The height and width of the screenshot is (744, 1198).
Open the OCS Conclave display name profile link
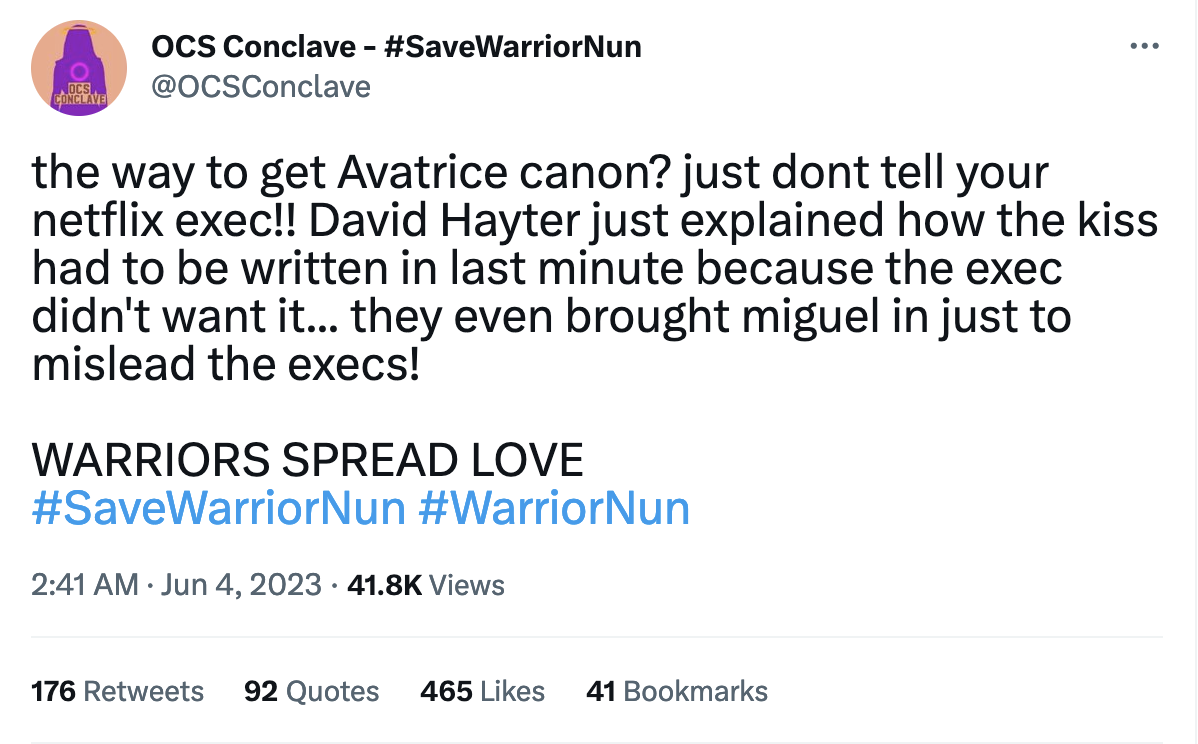click(x=396, y=46)
